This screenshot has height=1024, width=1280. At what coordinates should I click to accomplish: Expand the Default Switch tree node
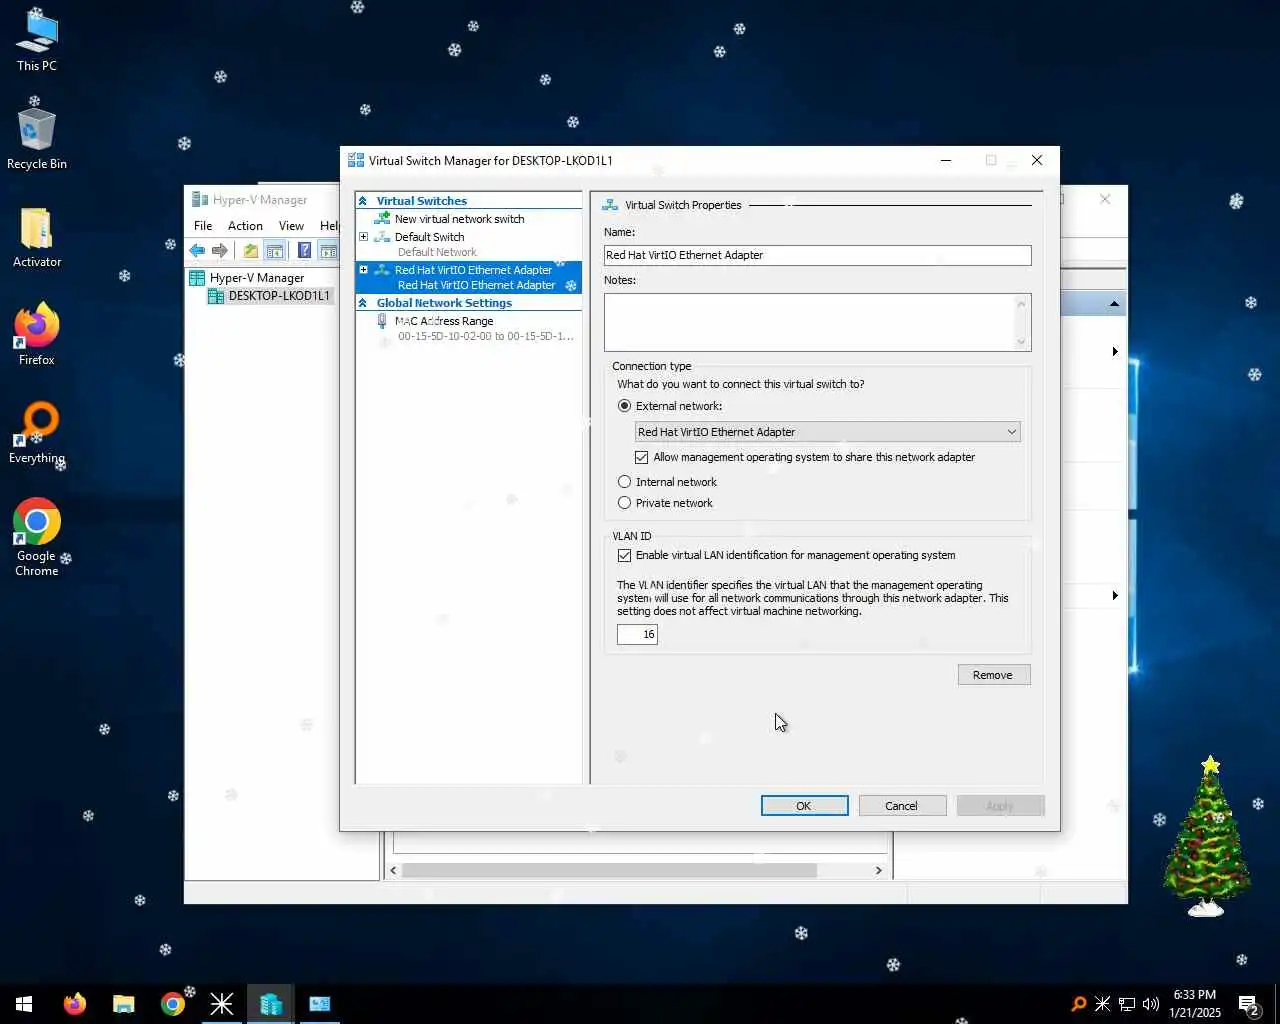coord(363,237)
